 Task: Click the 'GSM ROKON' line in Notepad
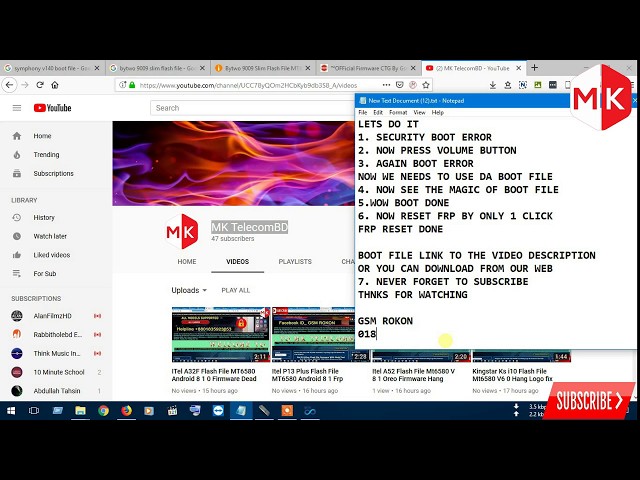pos(385,321)
